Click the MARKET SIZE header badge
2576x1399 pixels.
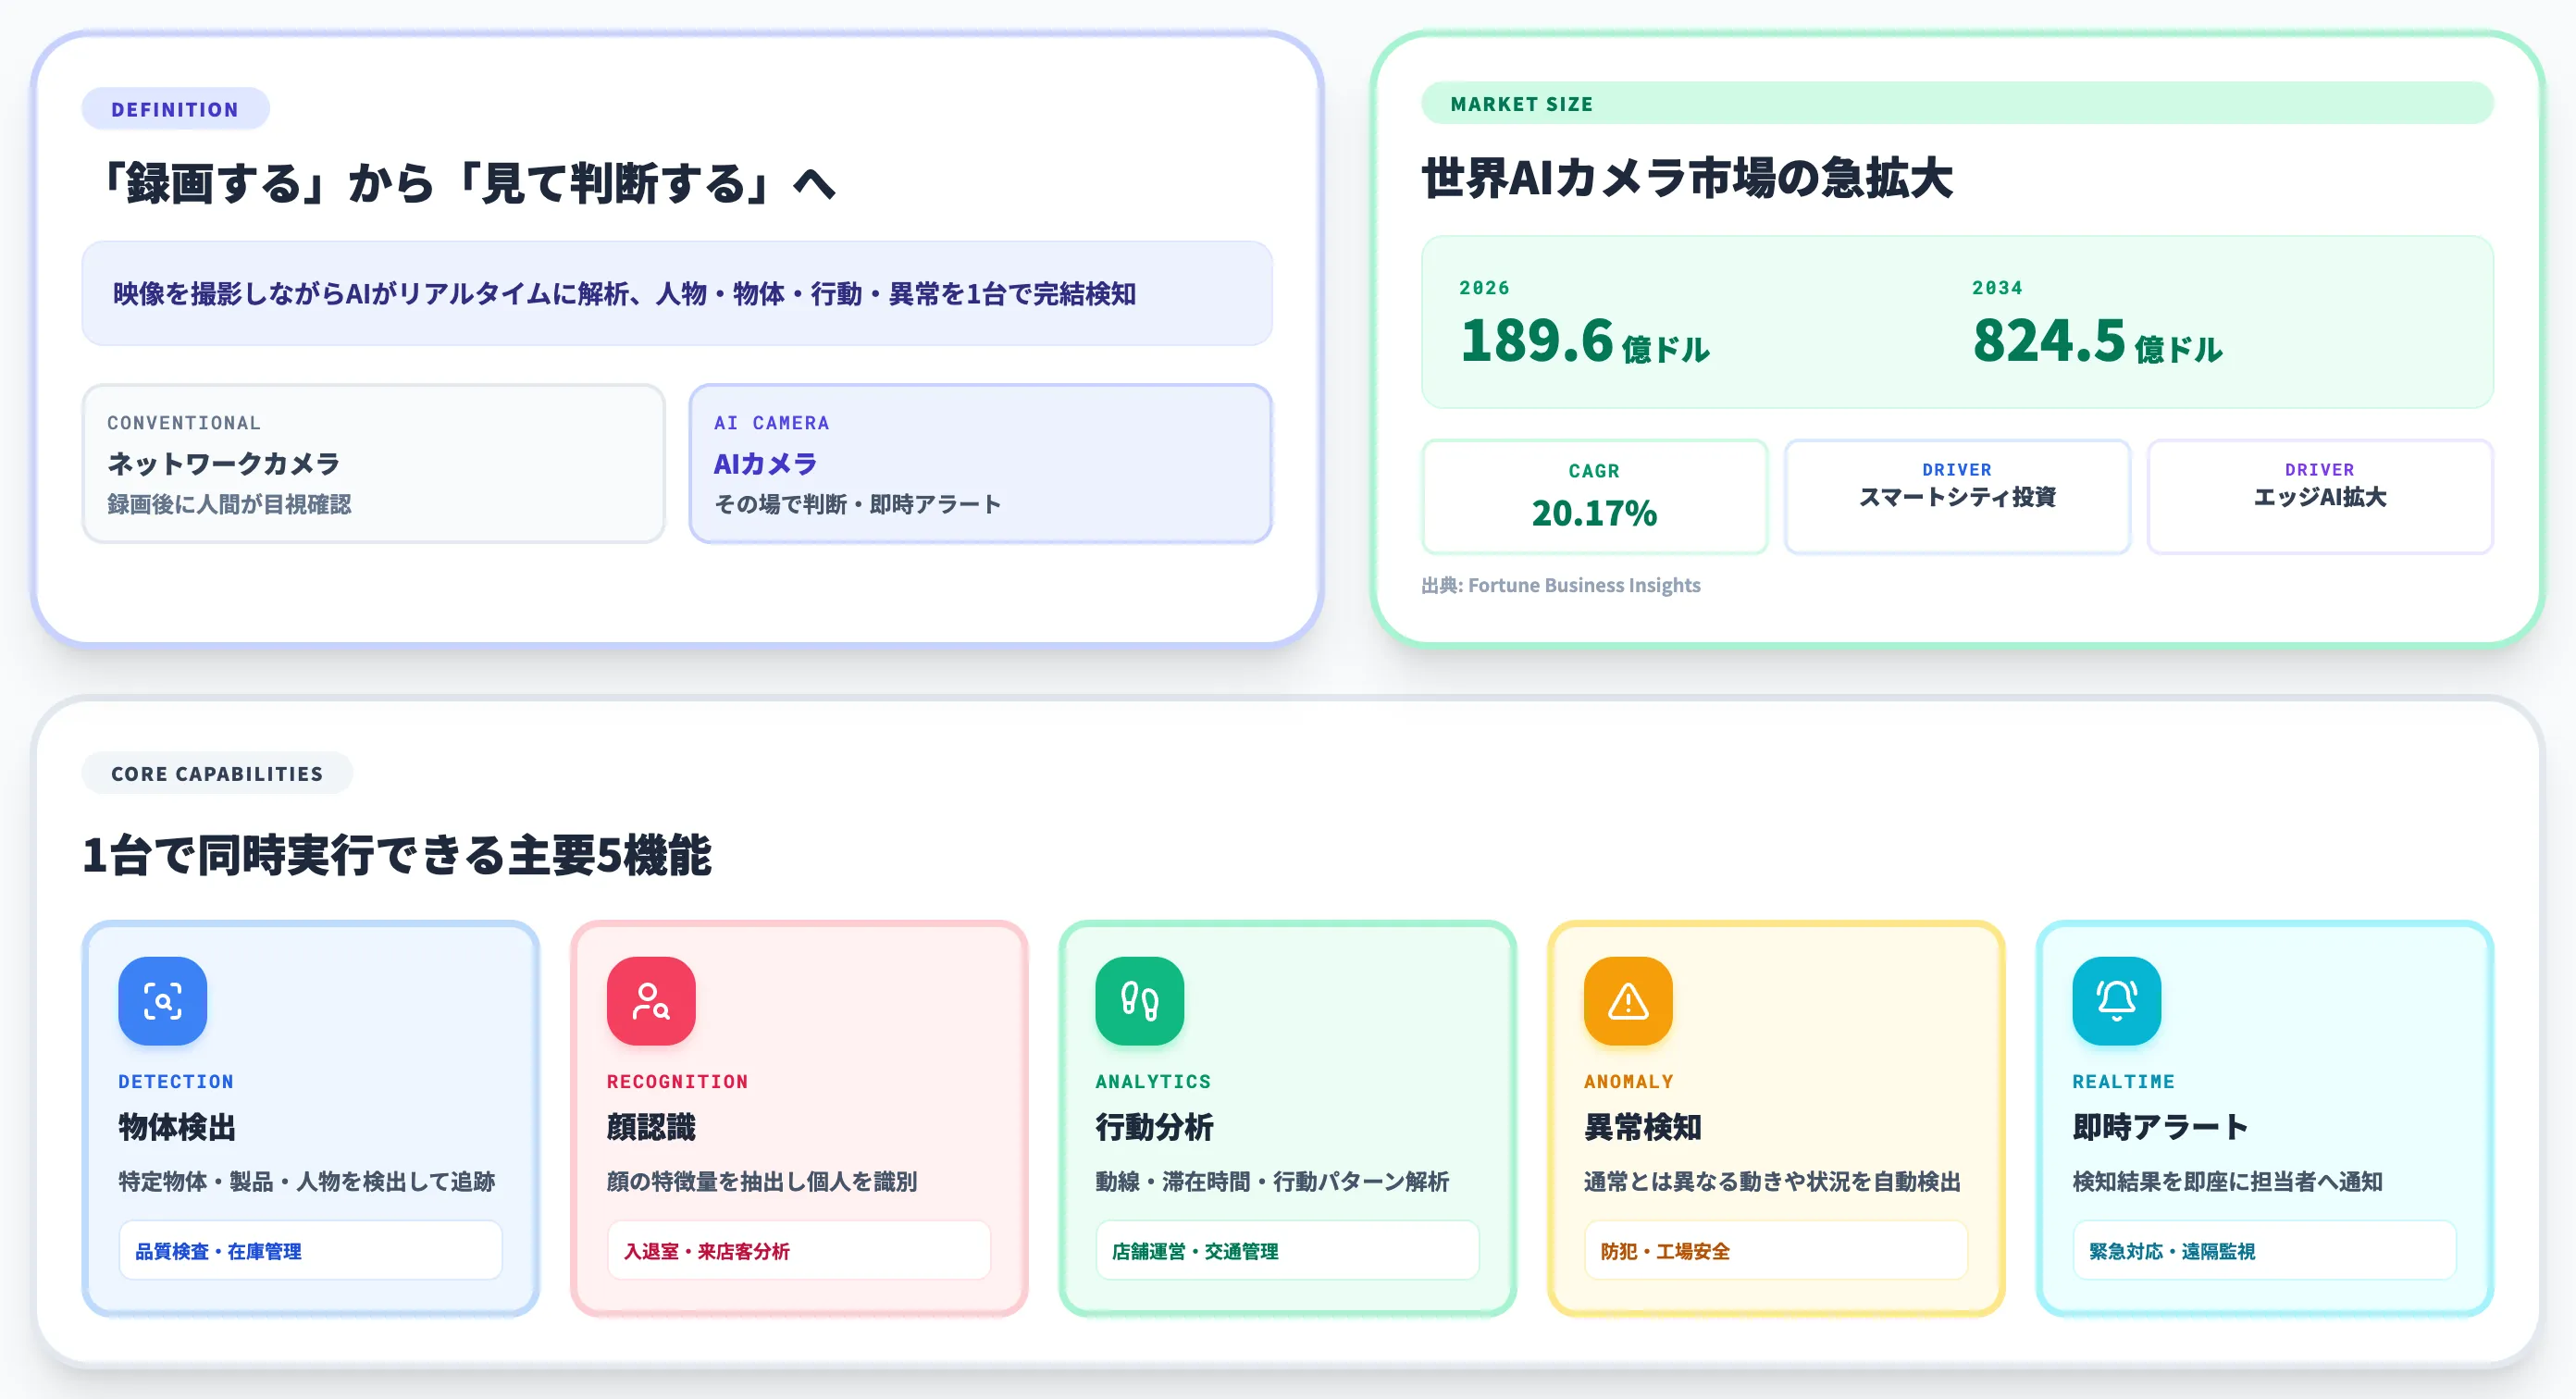[1957, 103]
